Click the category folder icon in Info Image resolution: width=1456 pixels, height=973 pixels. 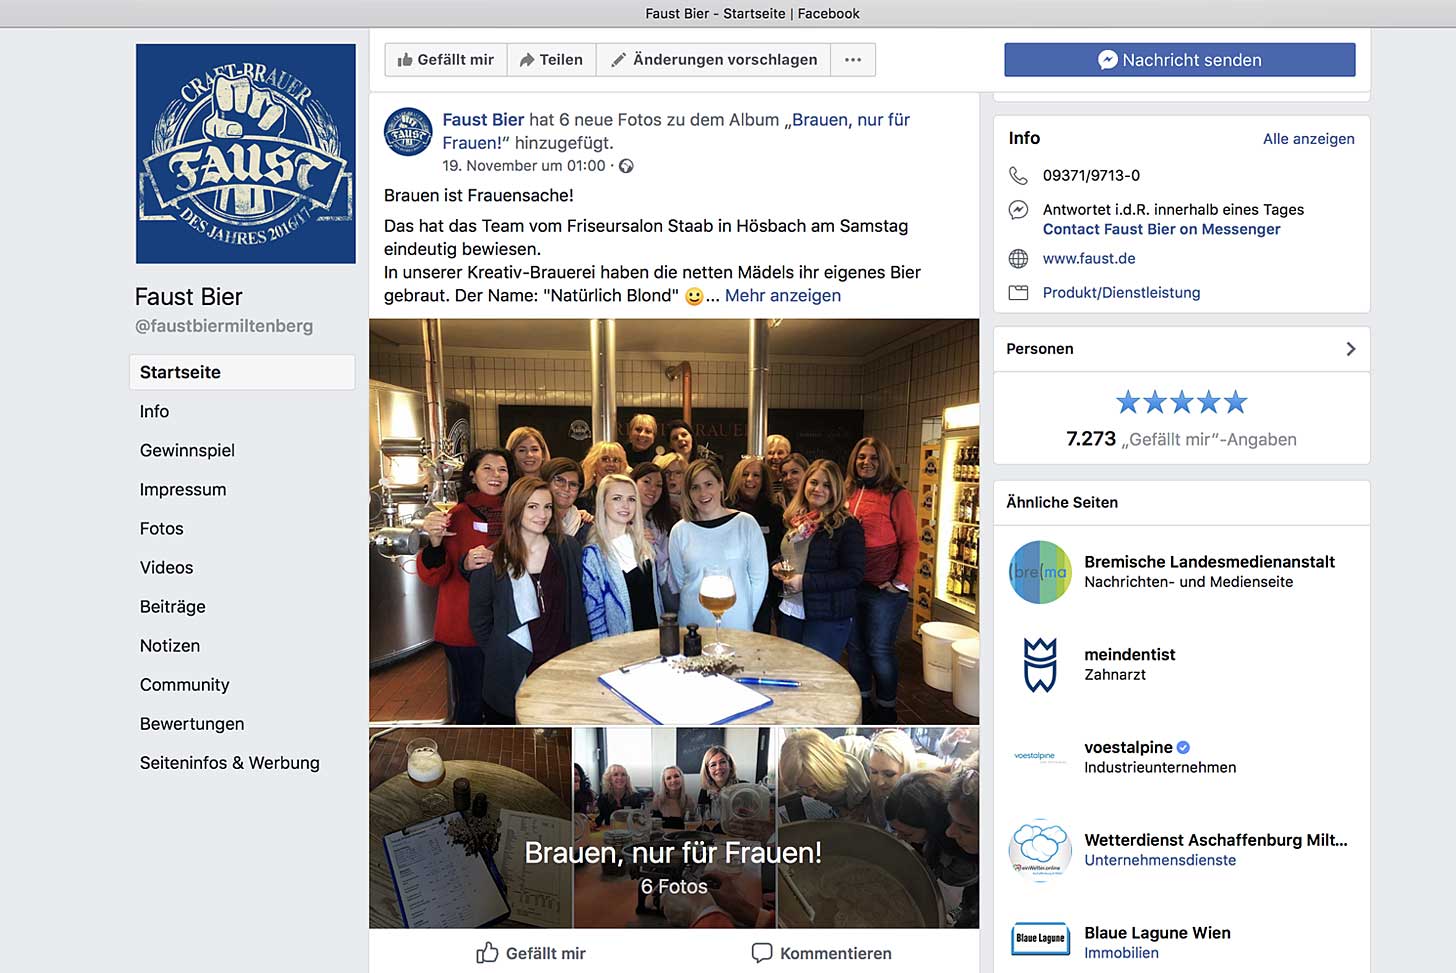pyautogui.click(x=1018, y=292)
